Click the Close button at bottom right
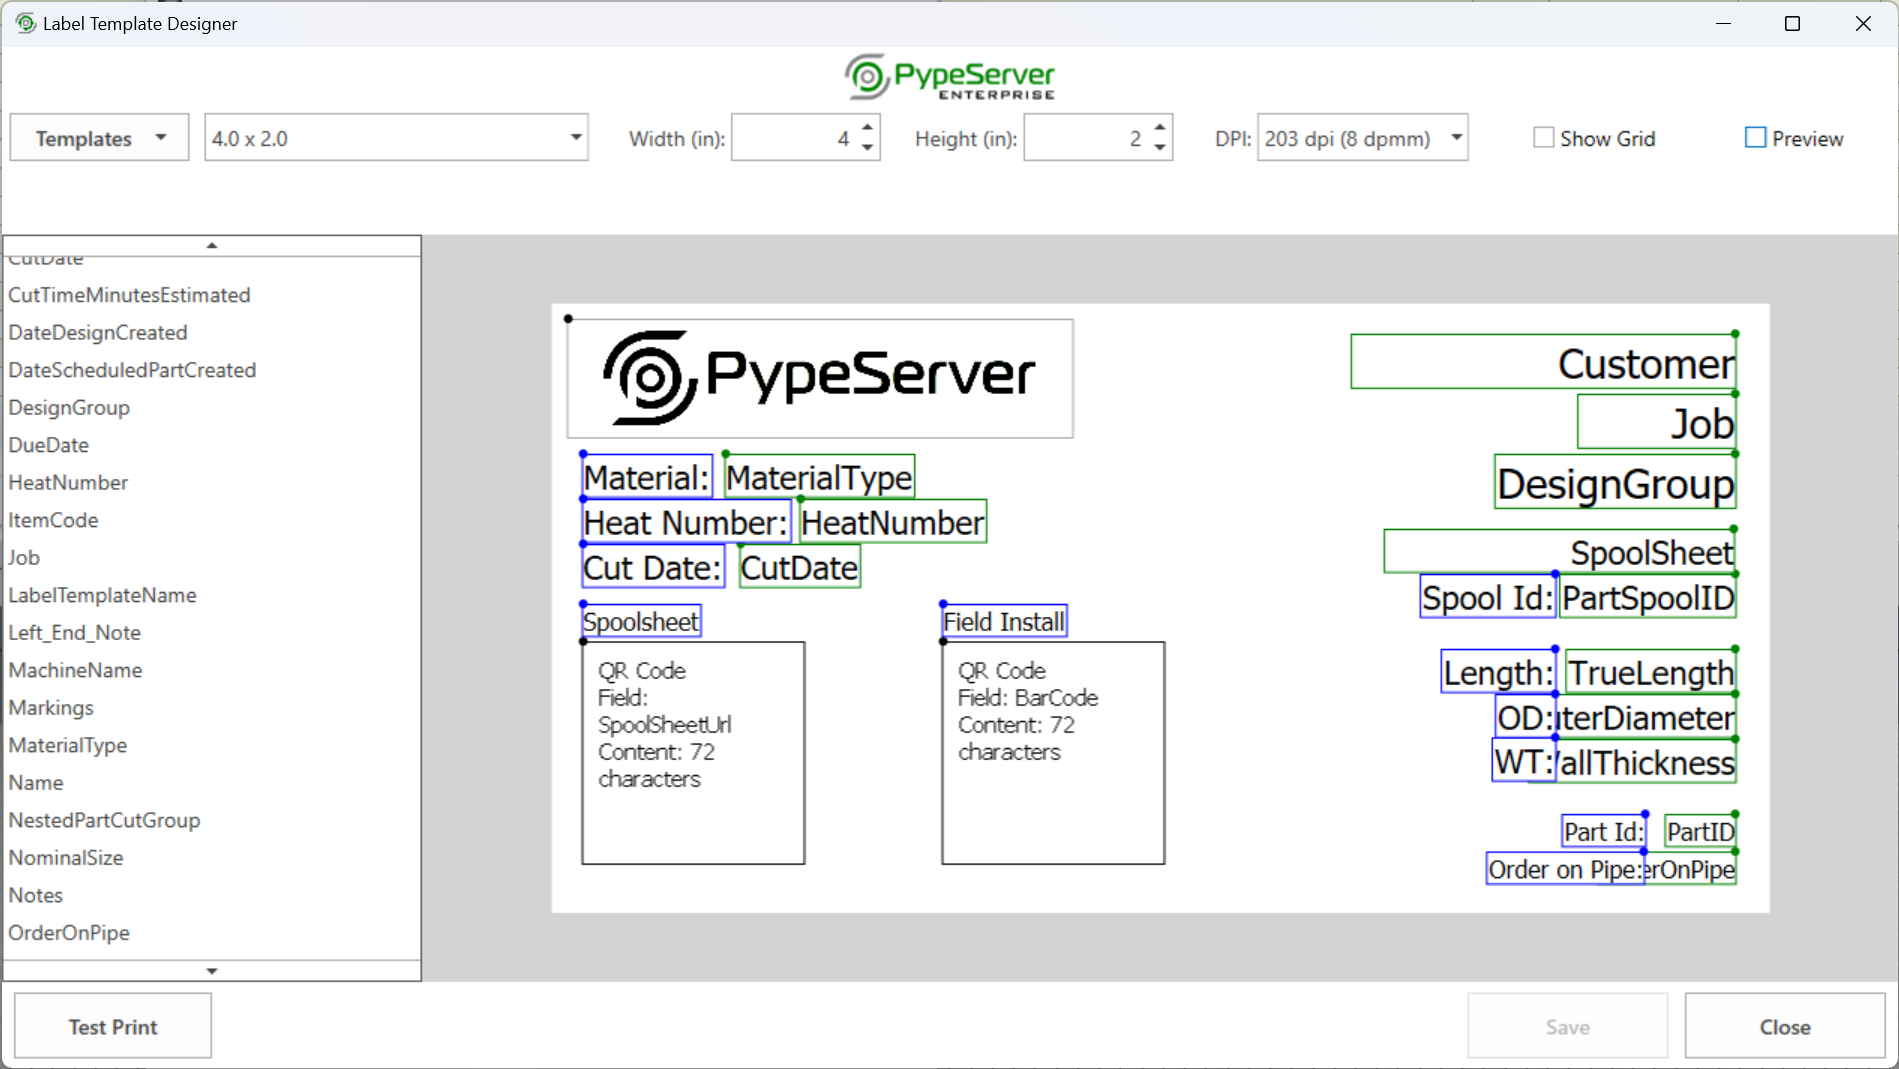Screen dimensions: 1899x1069 1785,1026
